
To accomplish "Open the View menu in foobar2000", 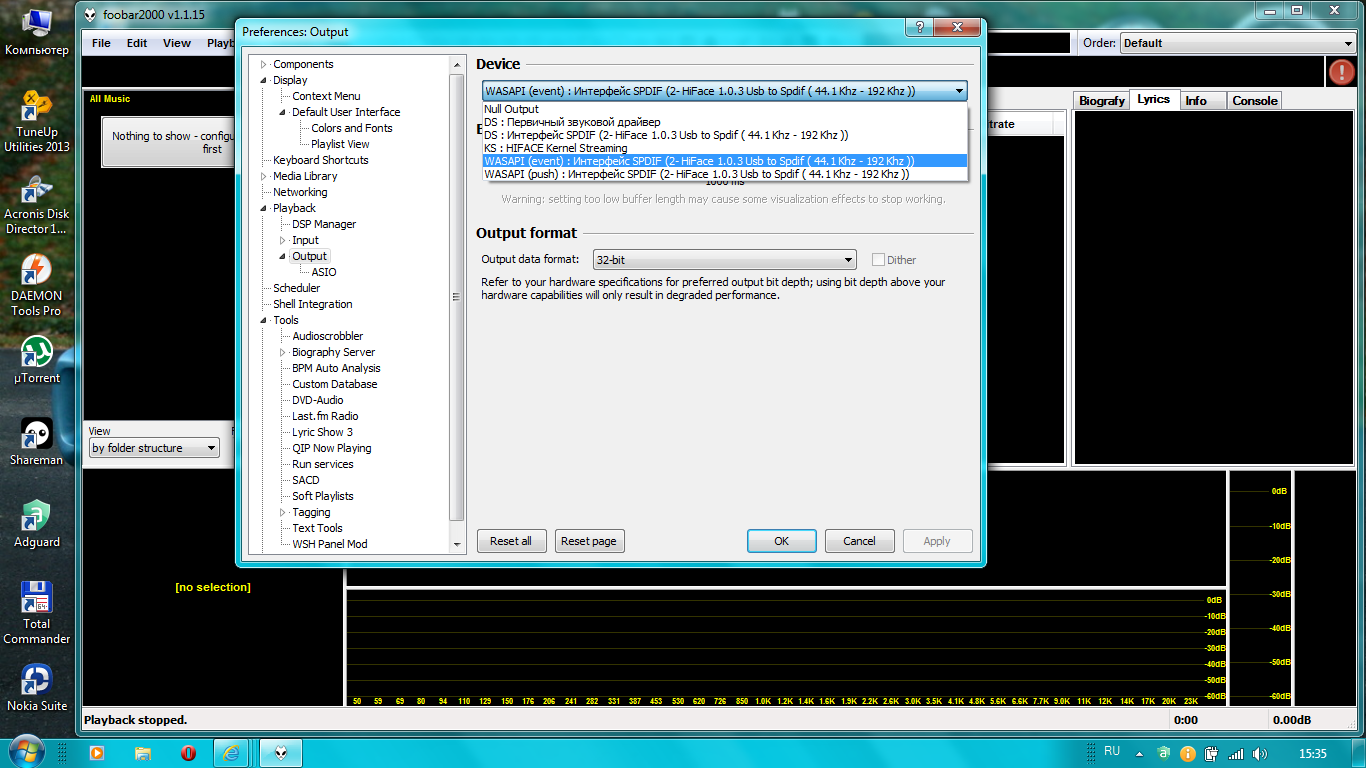I will coord(177,43).
